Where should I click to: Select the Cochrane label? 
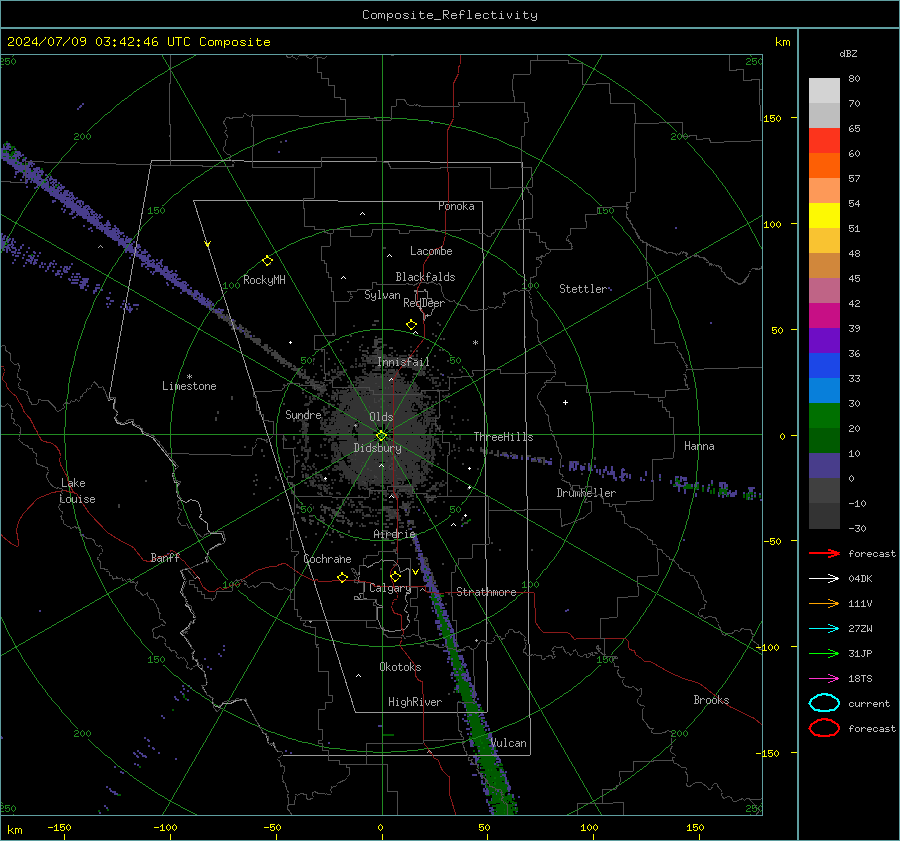pyautogui.click(x=327, y=559)
